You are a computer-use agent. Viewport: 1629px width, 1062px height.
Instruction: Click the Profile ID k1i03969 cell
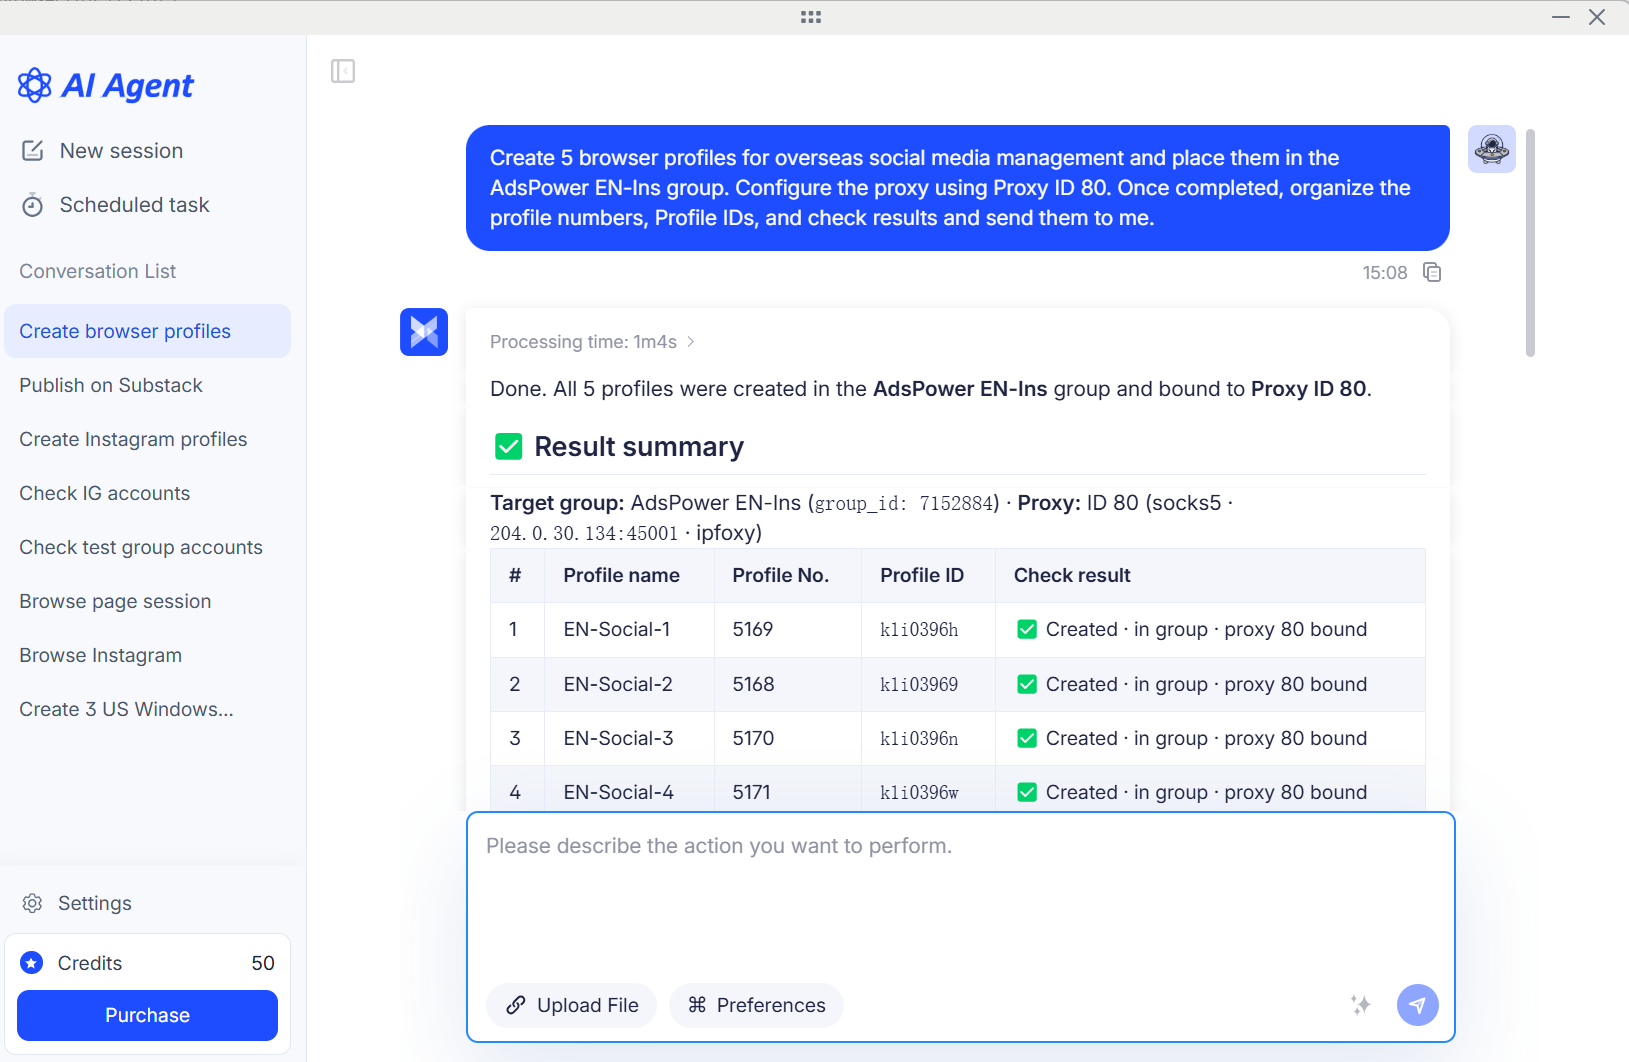(x=928, y=684)
